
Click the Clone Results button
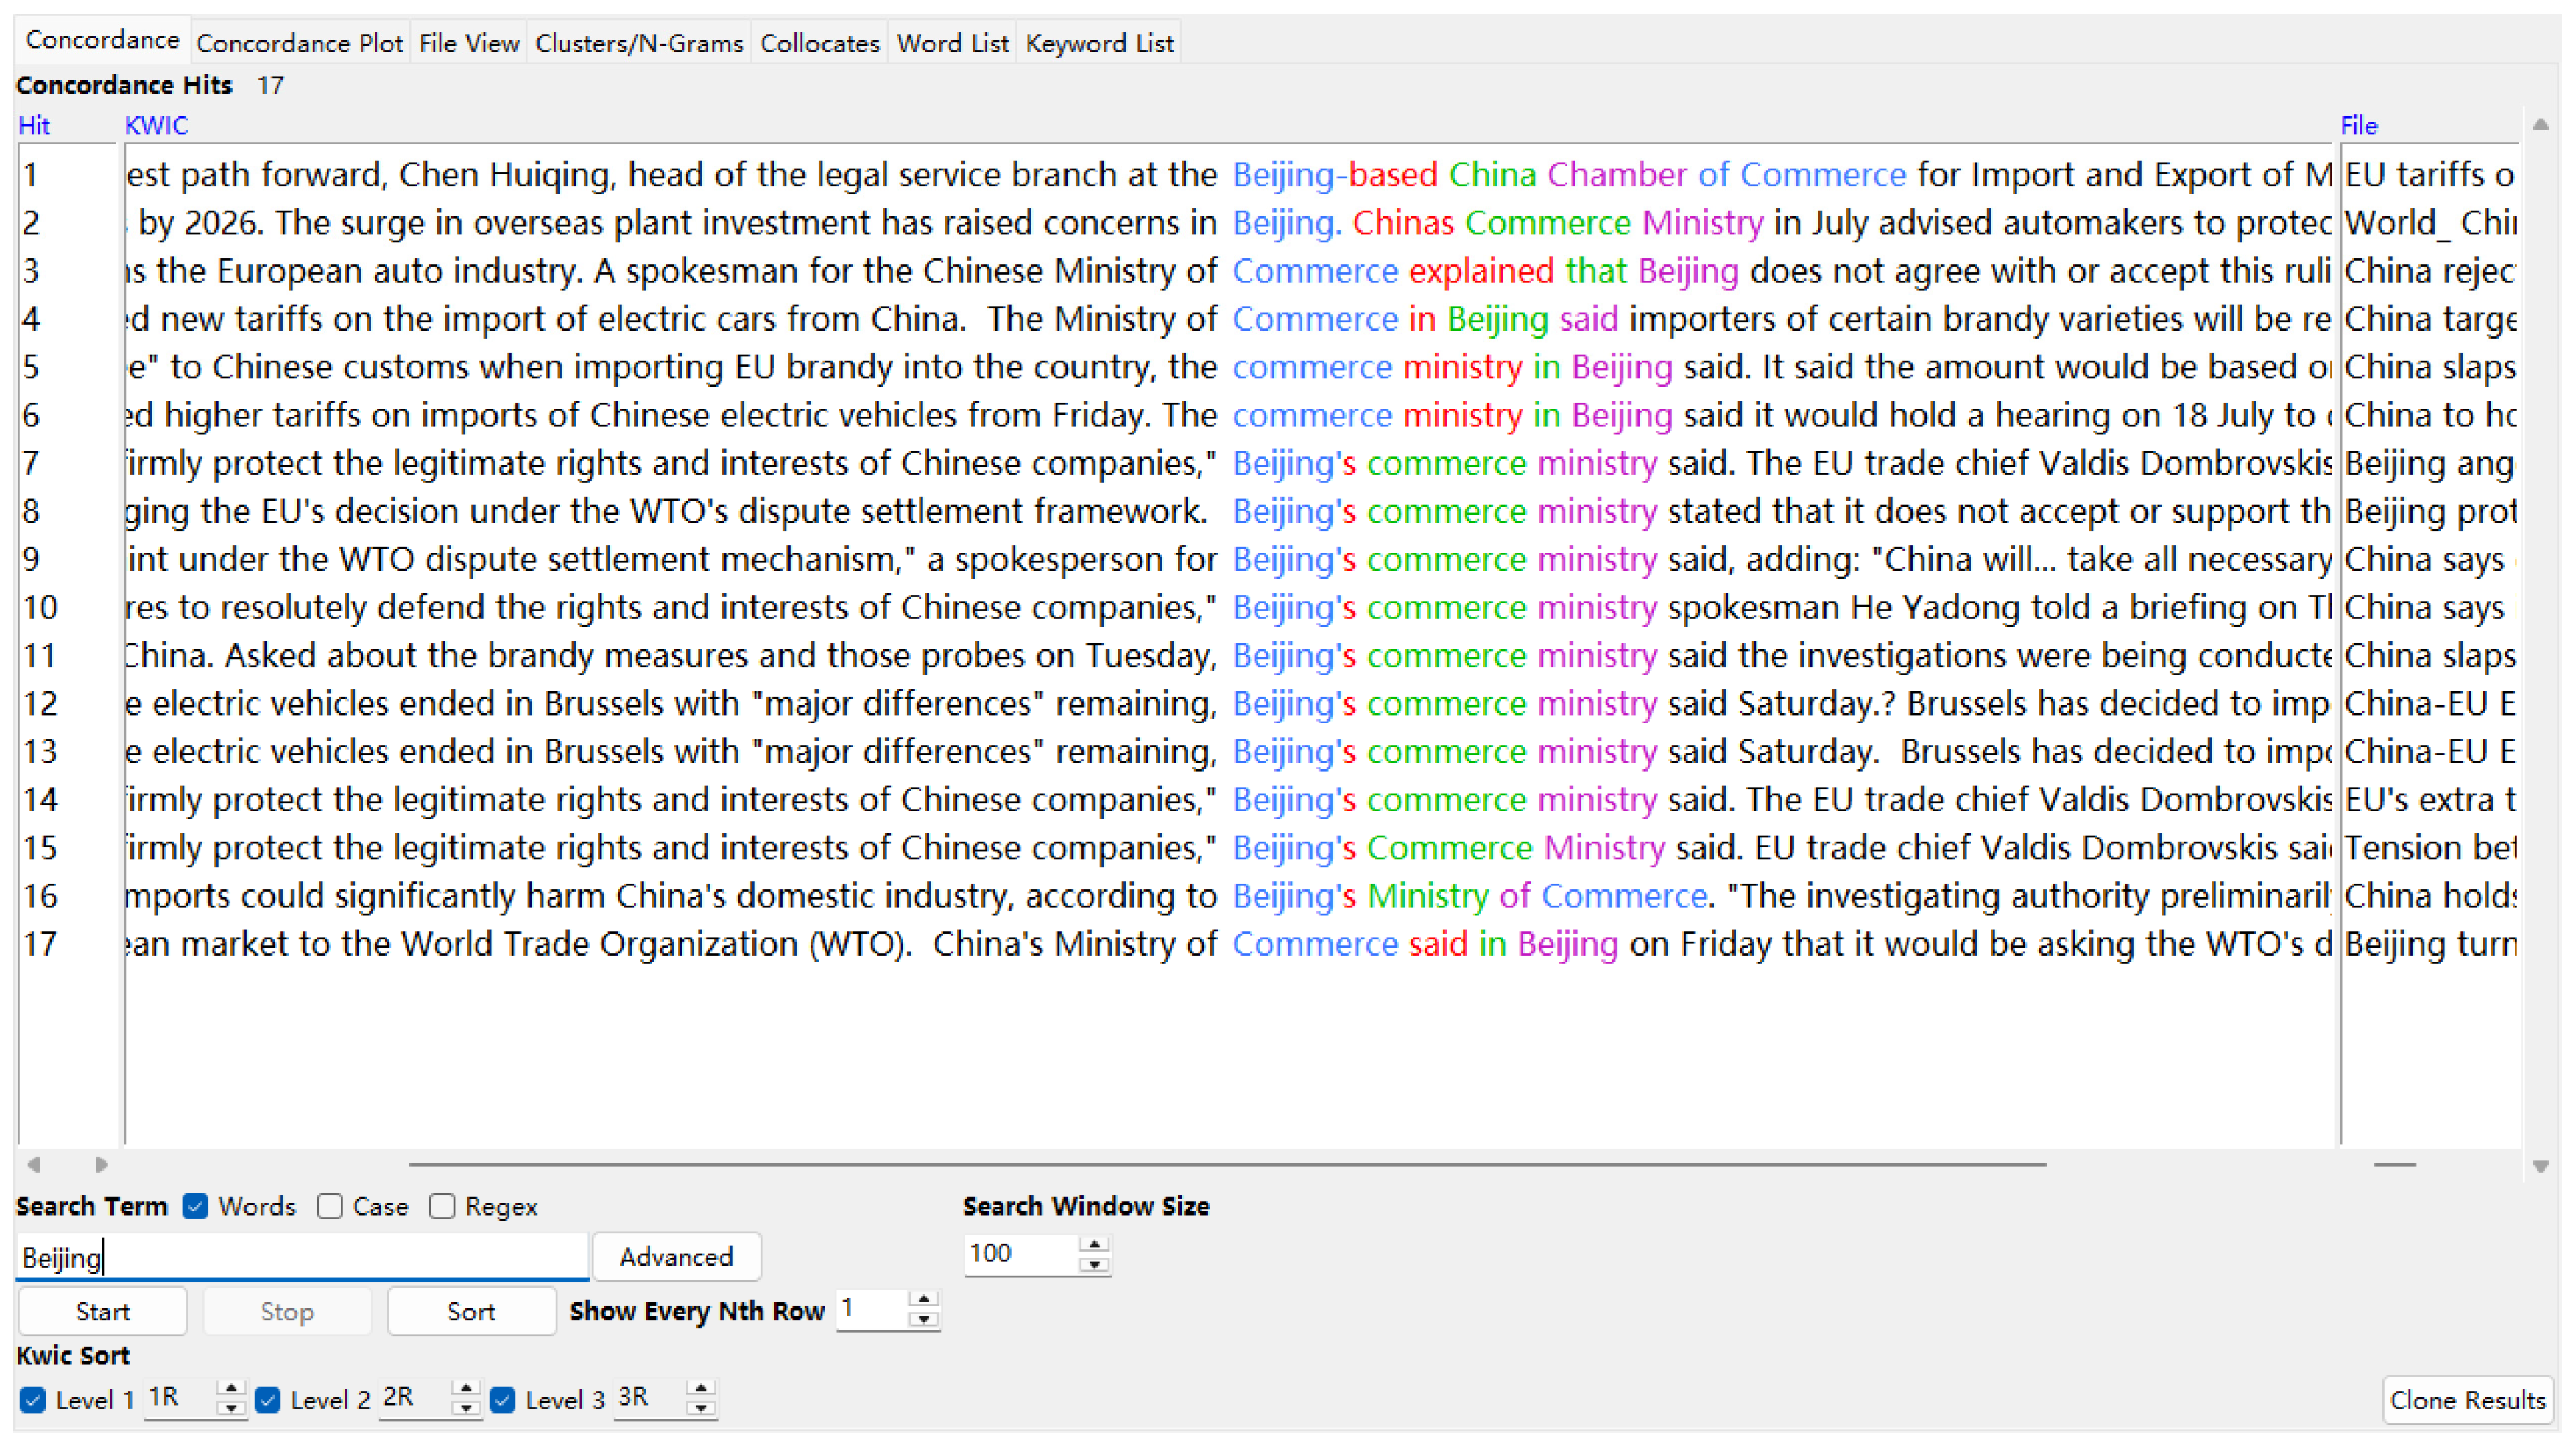point(2466,1400)
